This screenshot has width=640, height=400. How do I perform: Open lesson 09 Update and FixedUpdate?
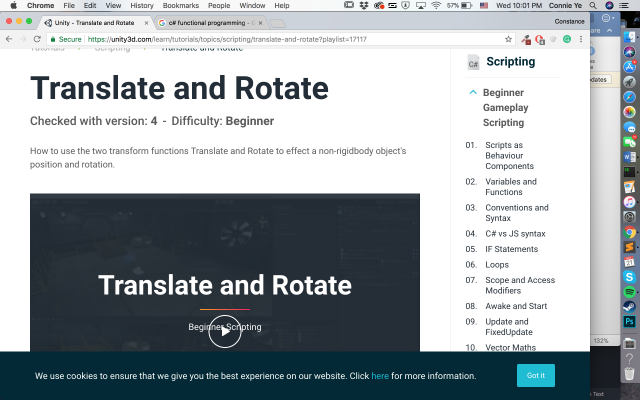coord(509,327)
